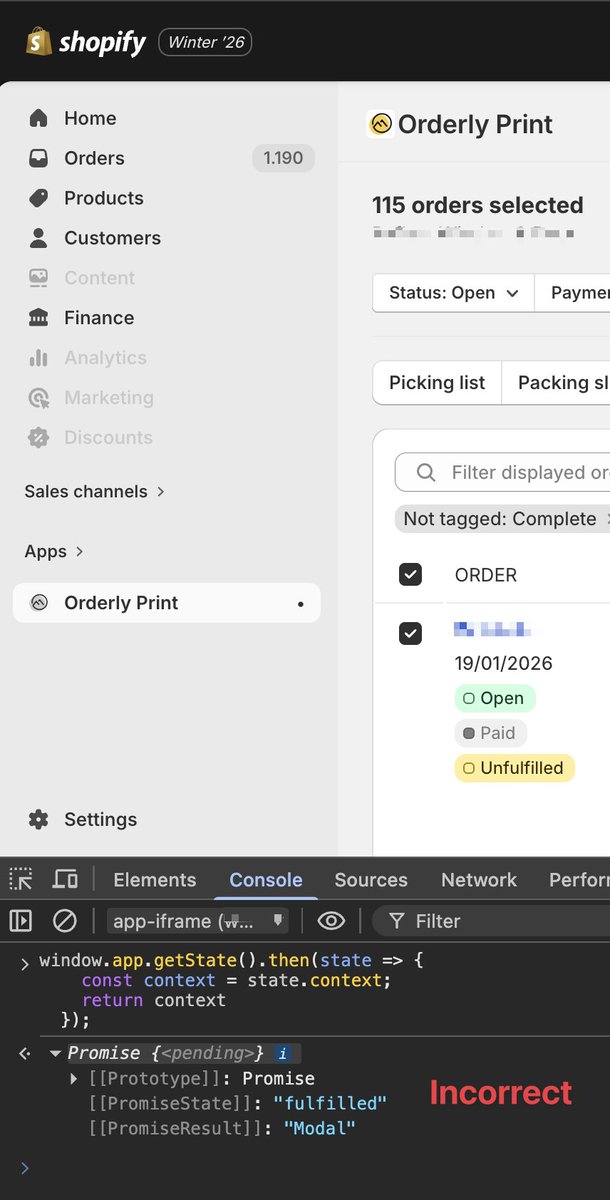610x1200 pixels.
Task: Toggle DevTools device toolbar
Action: pos(65,880)
